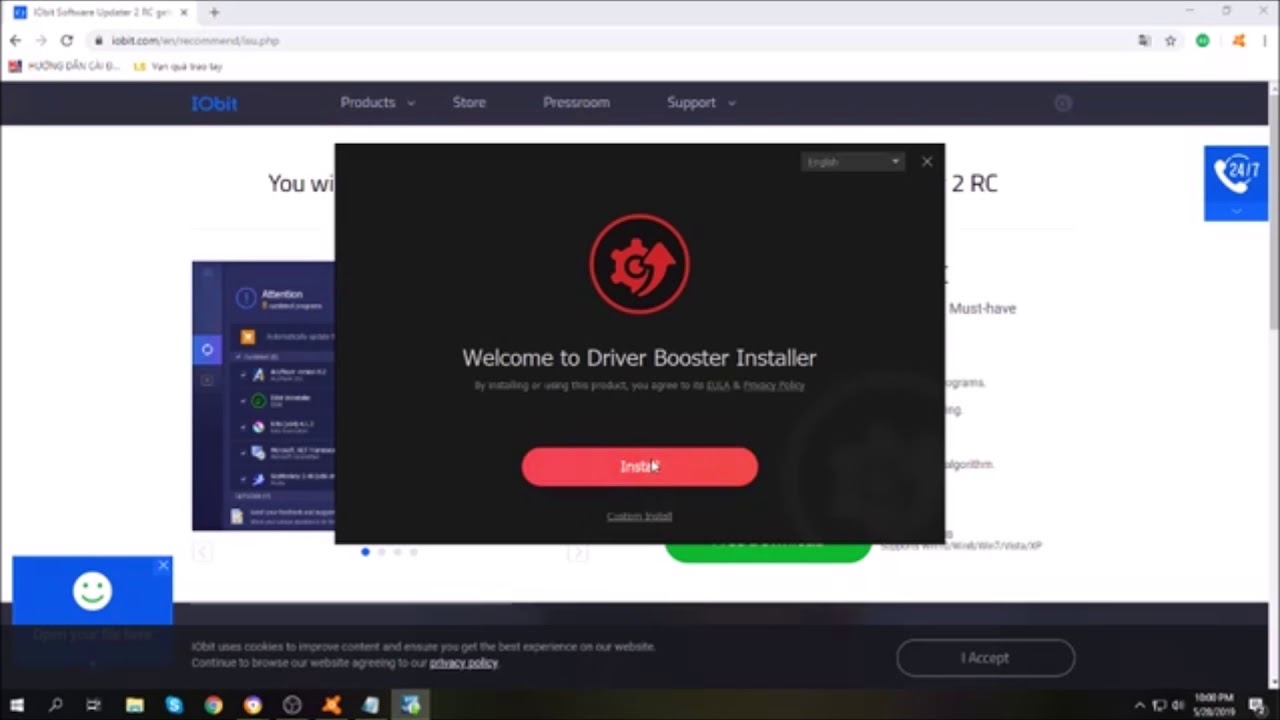The image size is (1280, 720).
Task: Click the smiley face feedback icon
Action: [x=92, y=591]
